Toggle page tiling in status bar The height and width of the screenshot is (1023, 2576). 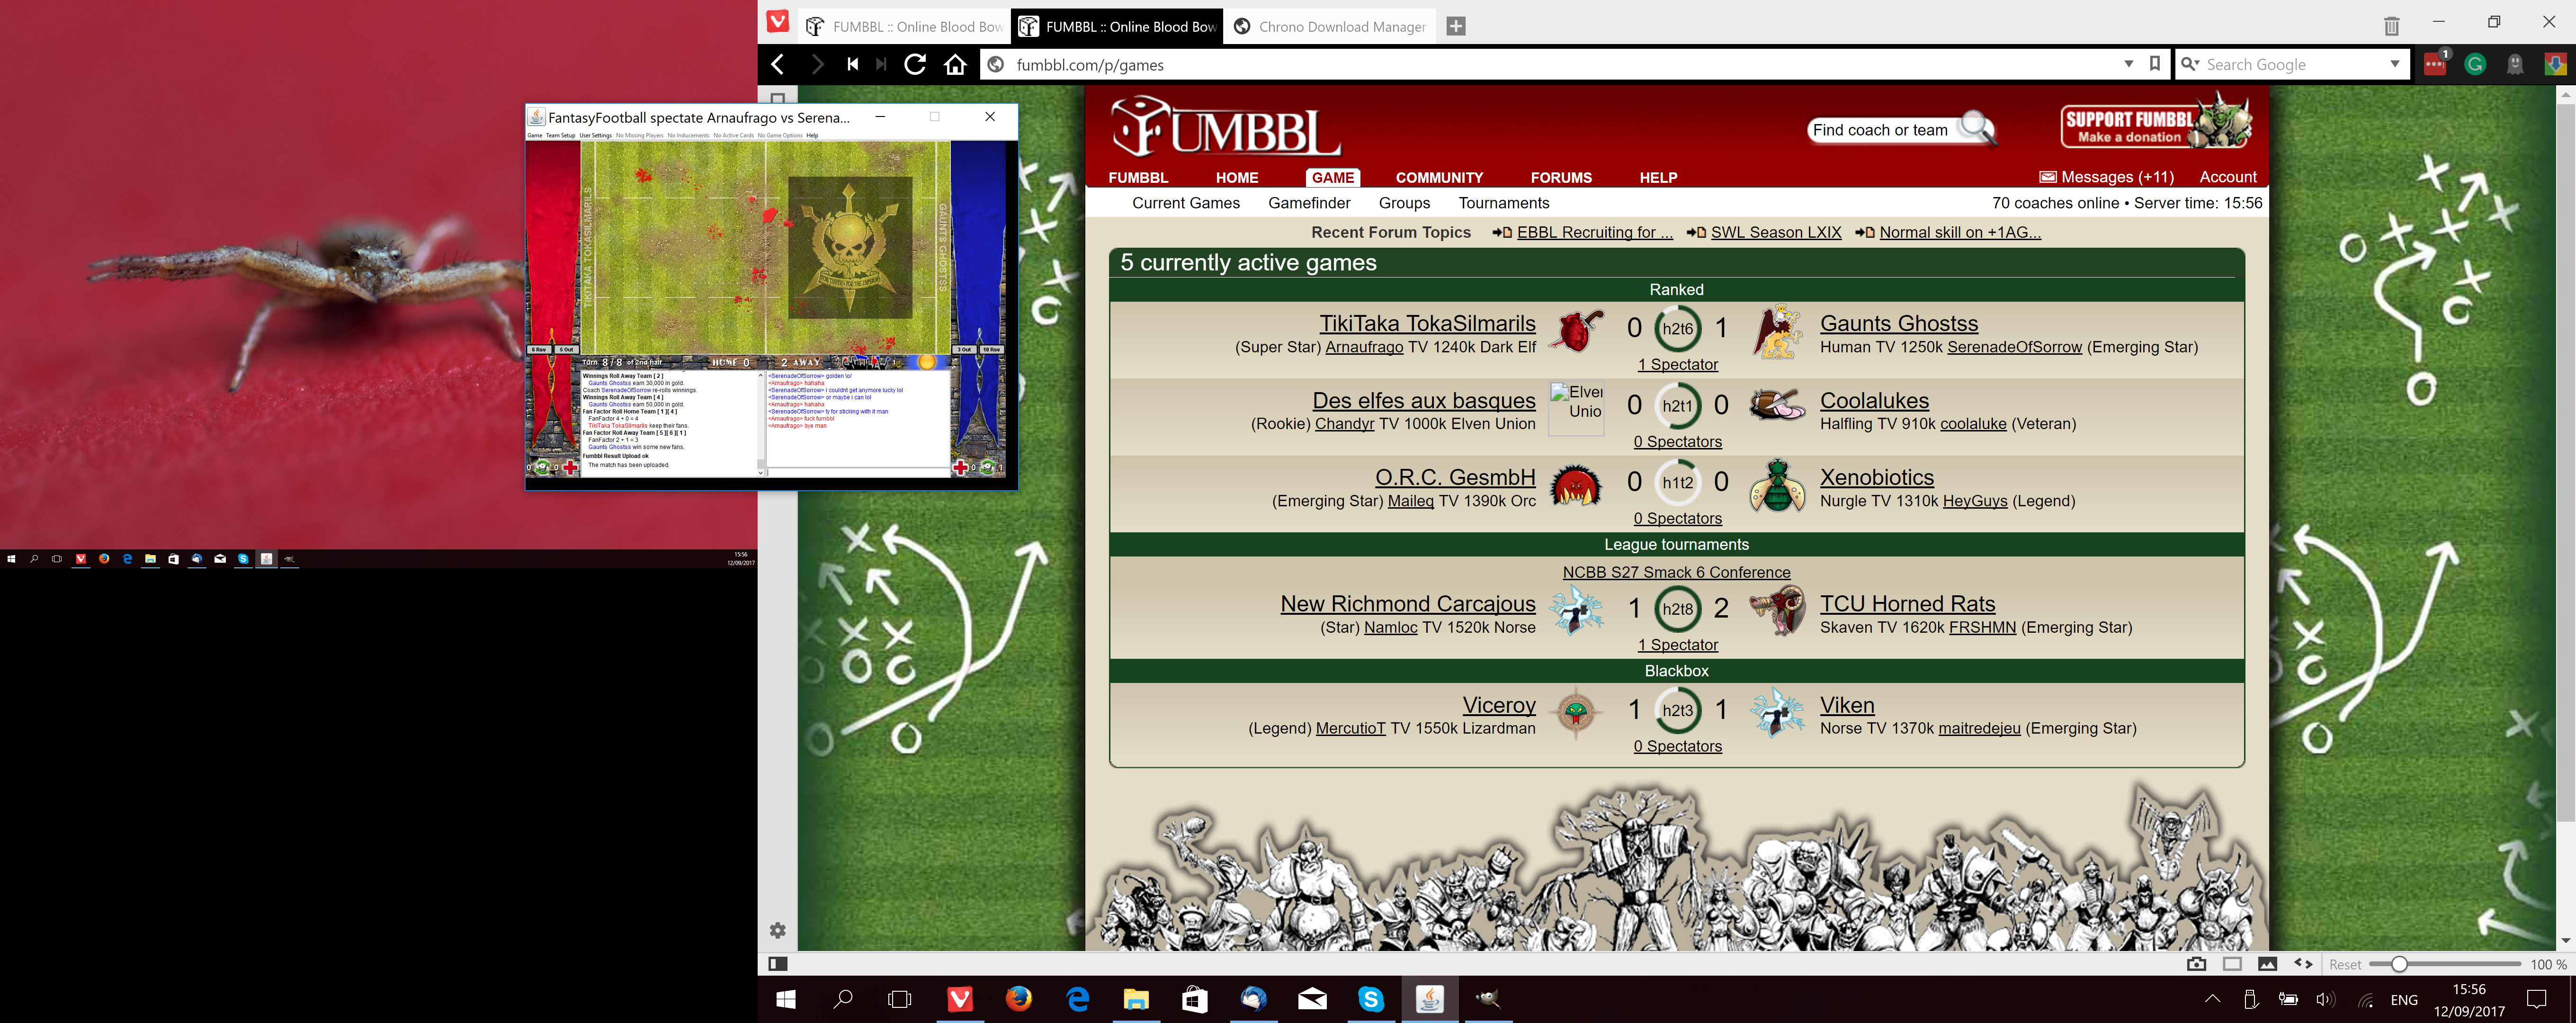pyautogui.click(x=2232, y=964)
